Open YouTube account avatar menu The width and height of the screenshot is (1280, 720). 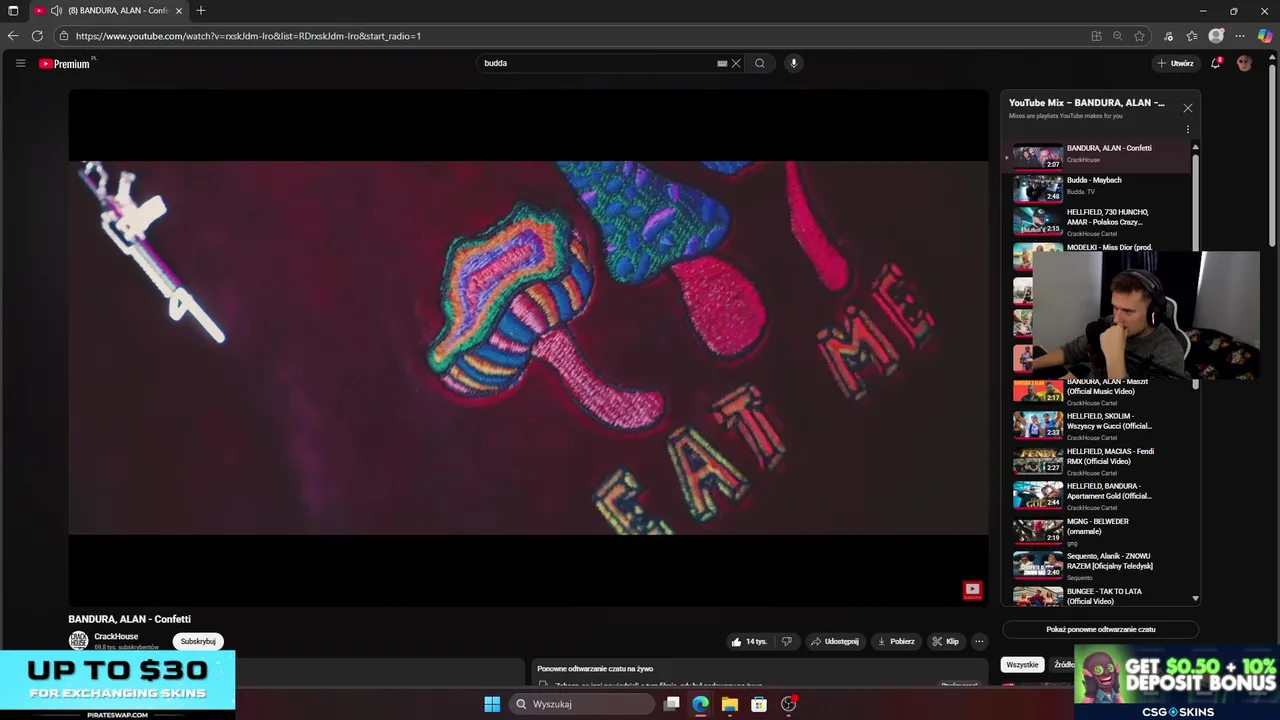(1244, 63)
